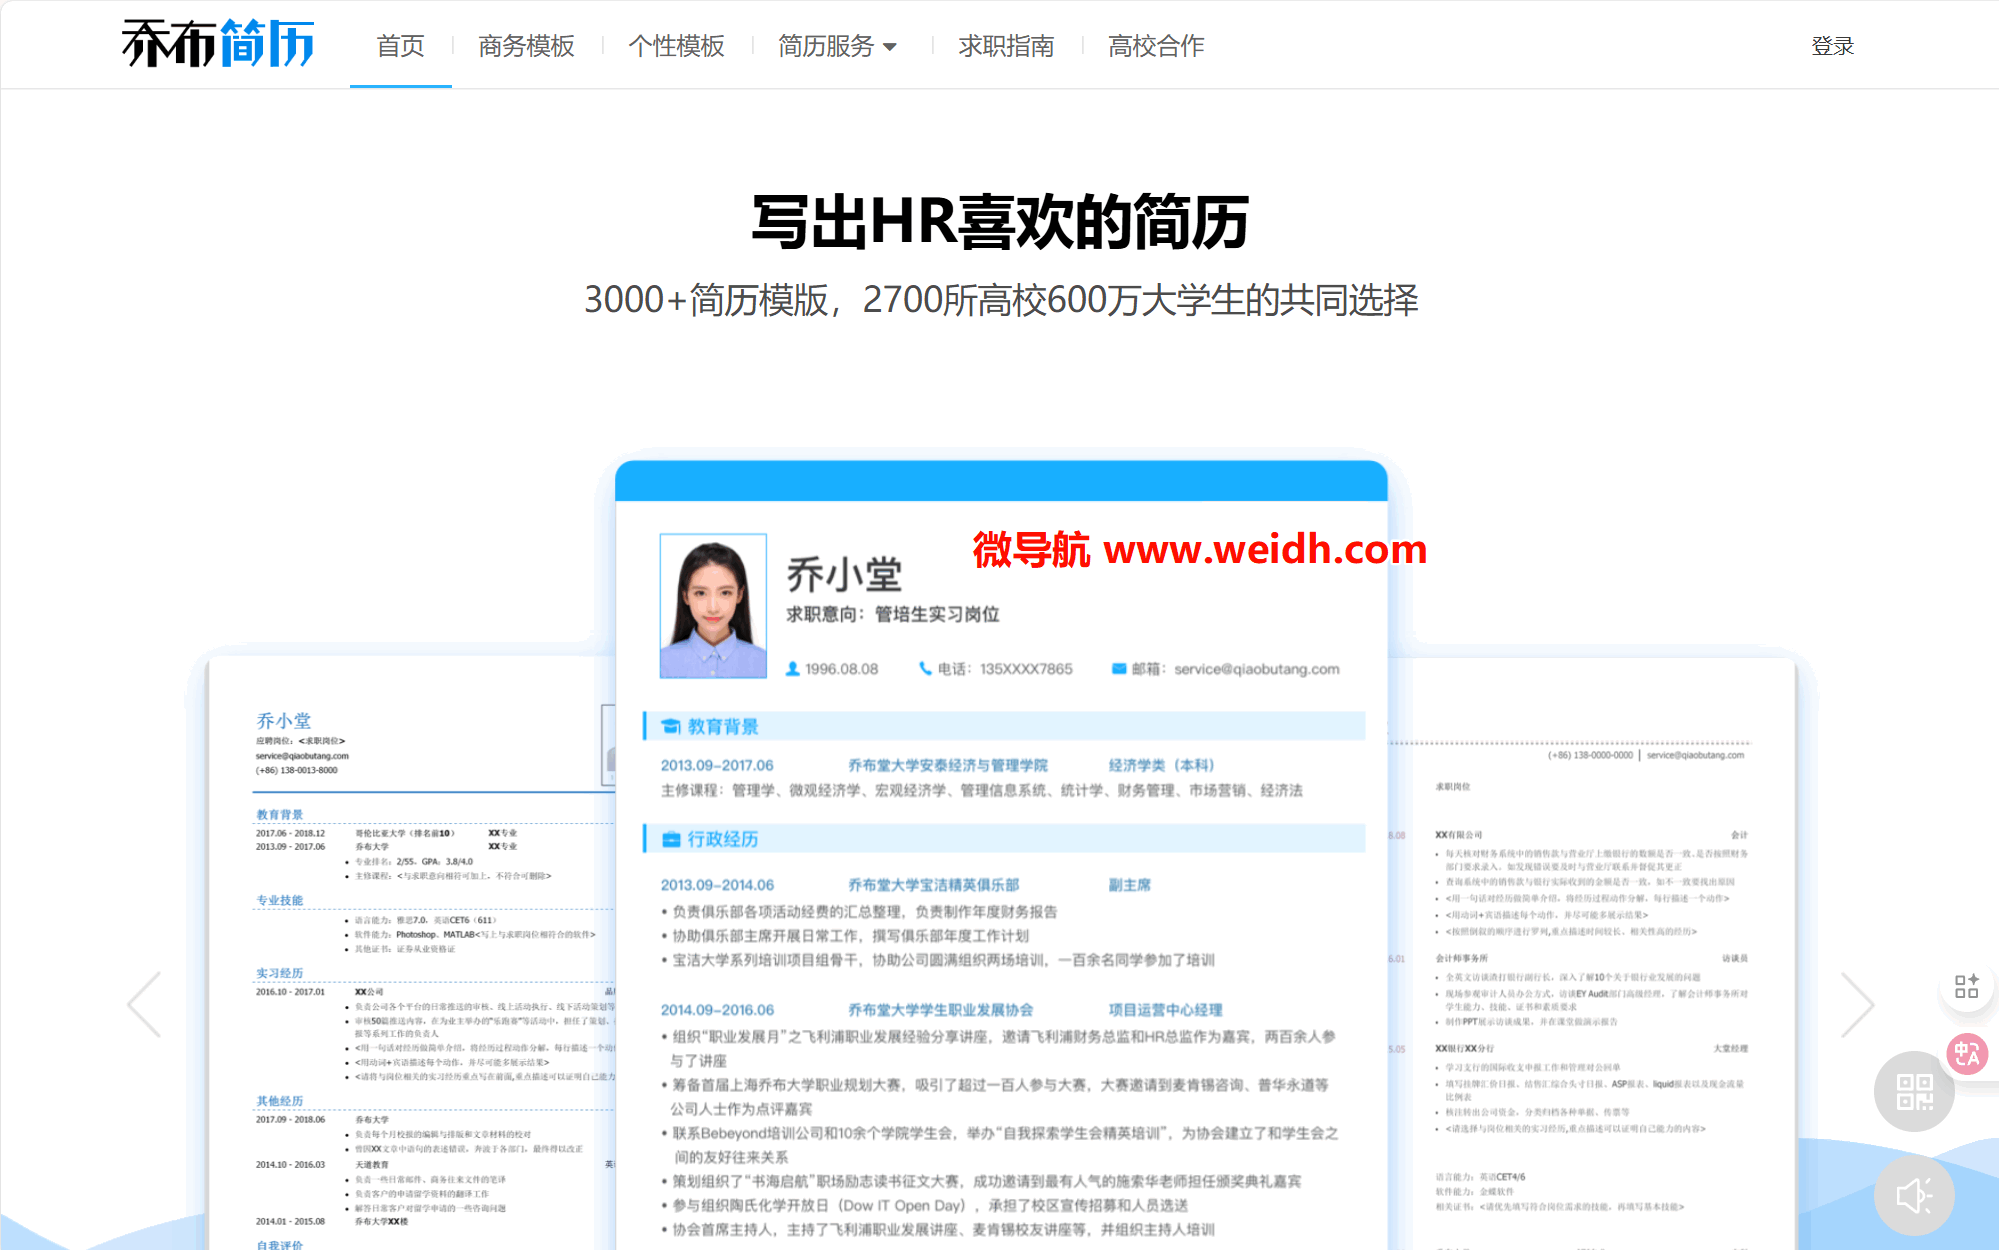
Task: Click the phone icon beside 电话
Action: [x=925, y=668]
